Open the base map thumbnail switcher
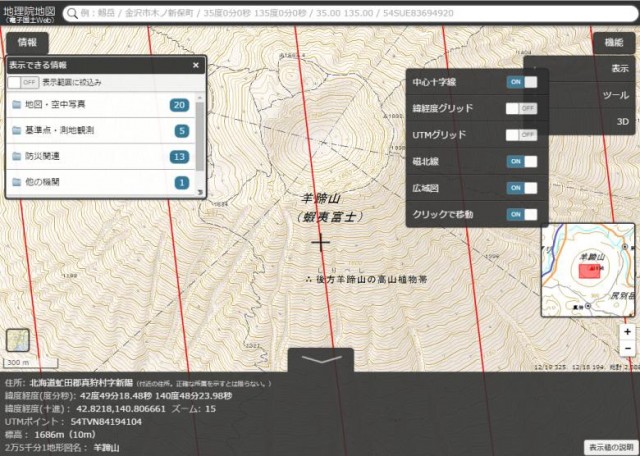This screenshot has height=456, width=640. point(18,340)
